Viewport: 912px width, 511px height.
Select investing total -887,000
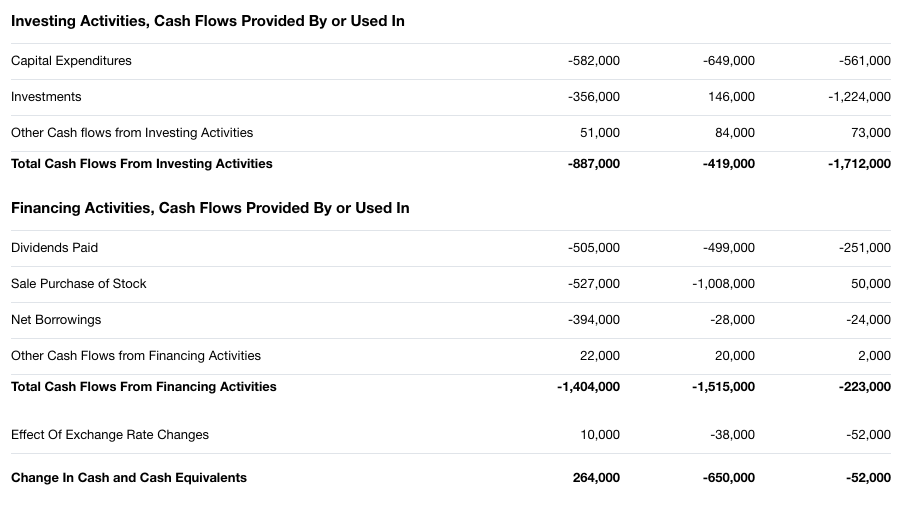click(x=594, y=163)
